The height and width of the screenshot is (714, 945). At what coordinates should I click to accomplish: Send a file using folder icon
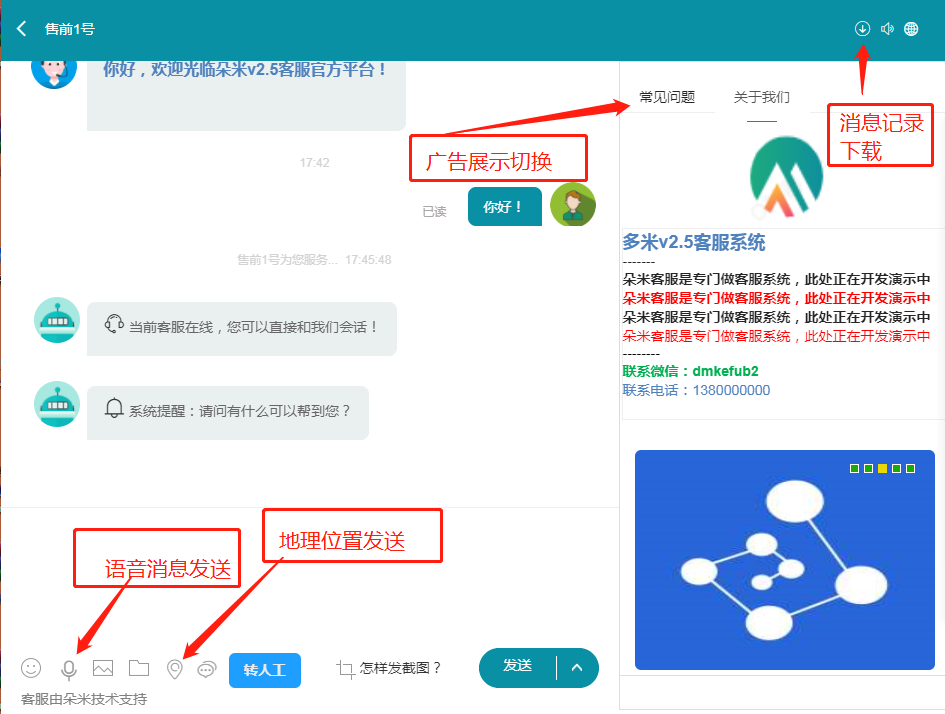(139, 668)
